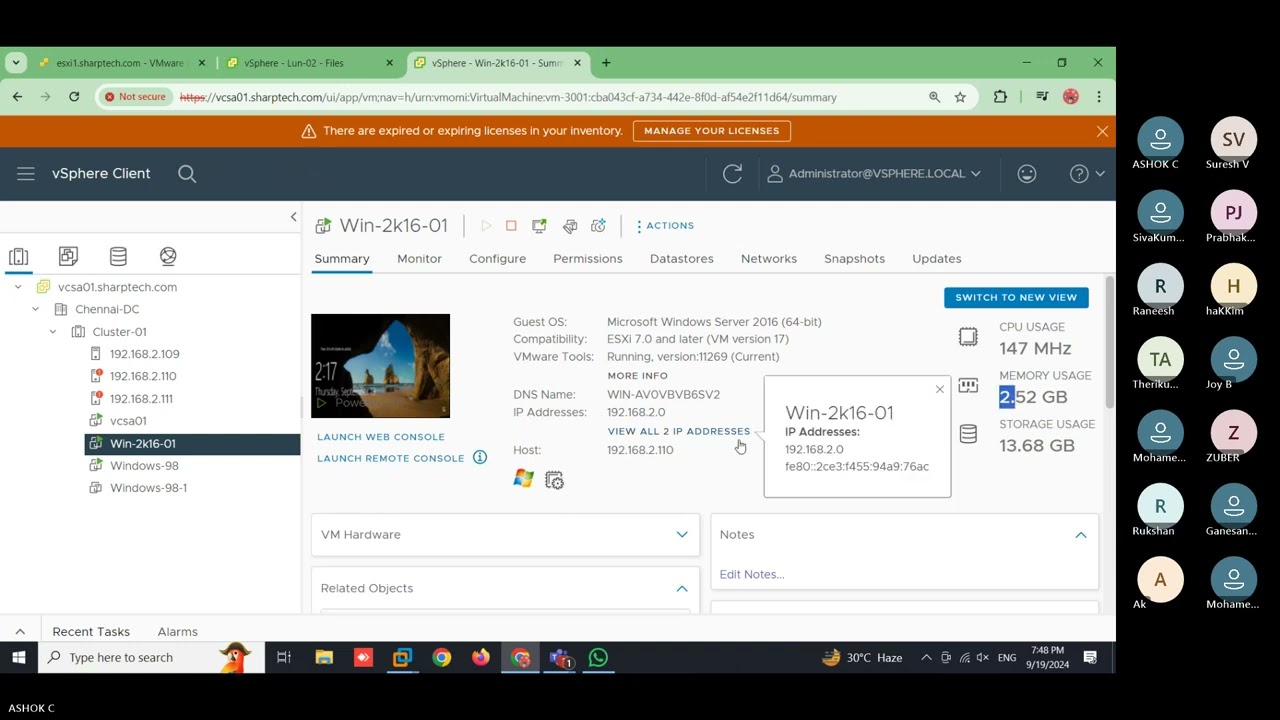Switch to the Summary tab
Screen dimensions: 1280x720
(342, 259)
